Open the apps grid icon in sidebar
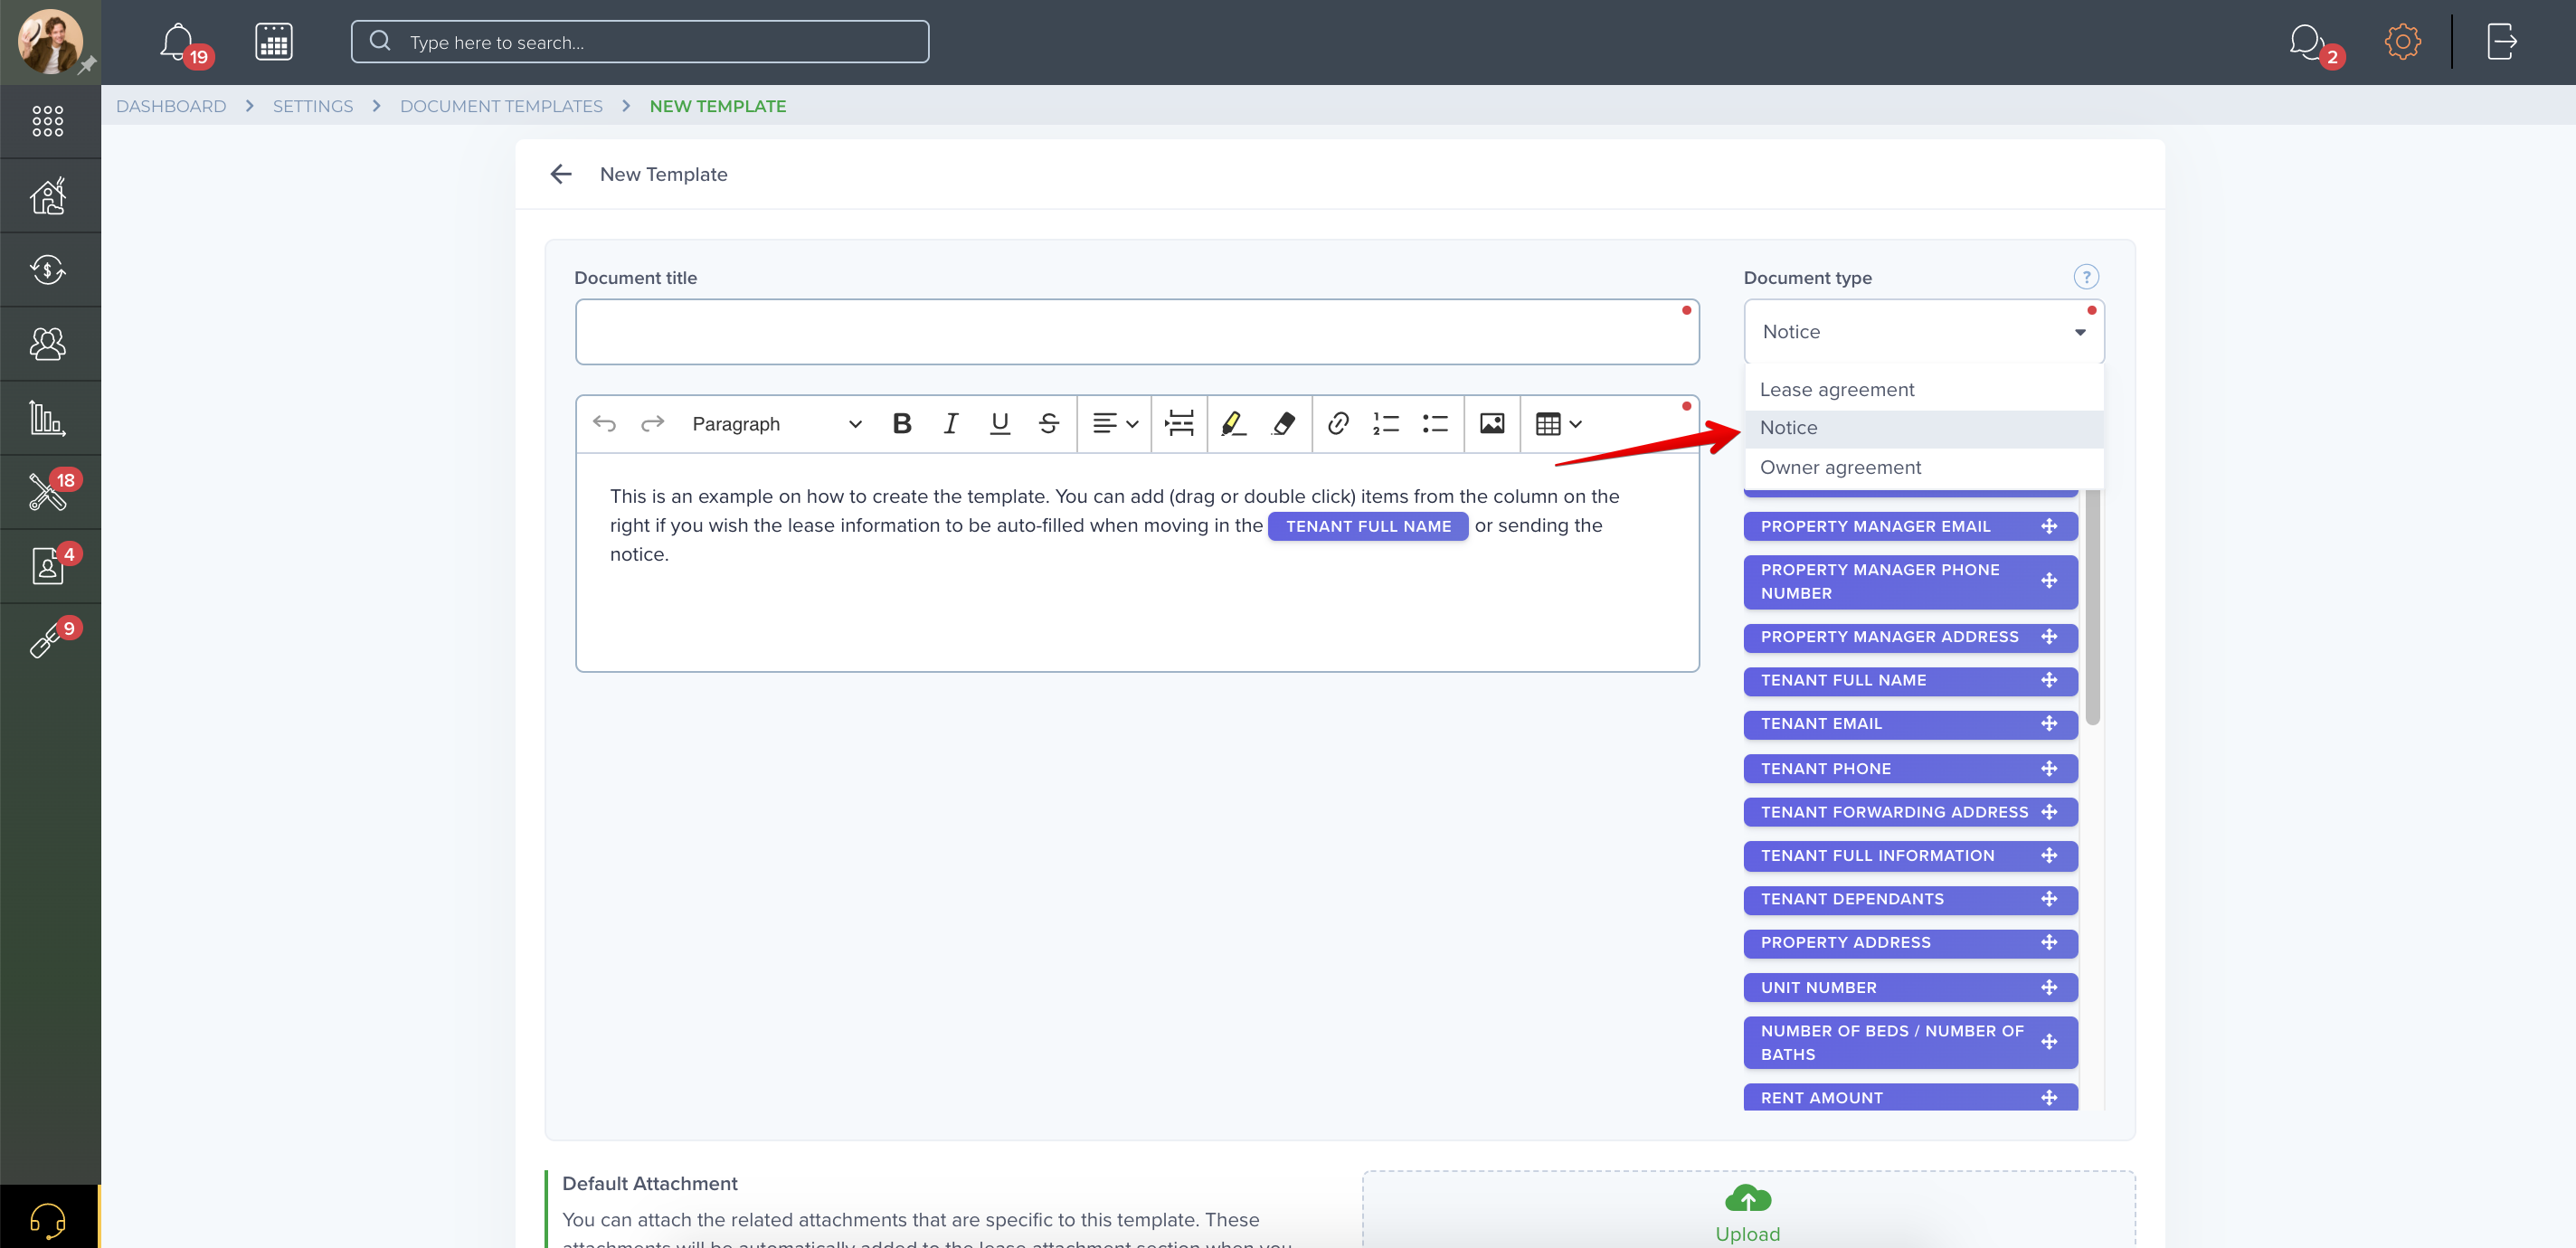The image size is (2576, 1248). 48,121
